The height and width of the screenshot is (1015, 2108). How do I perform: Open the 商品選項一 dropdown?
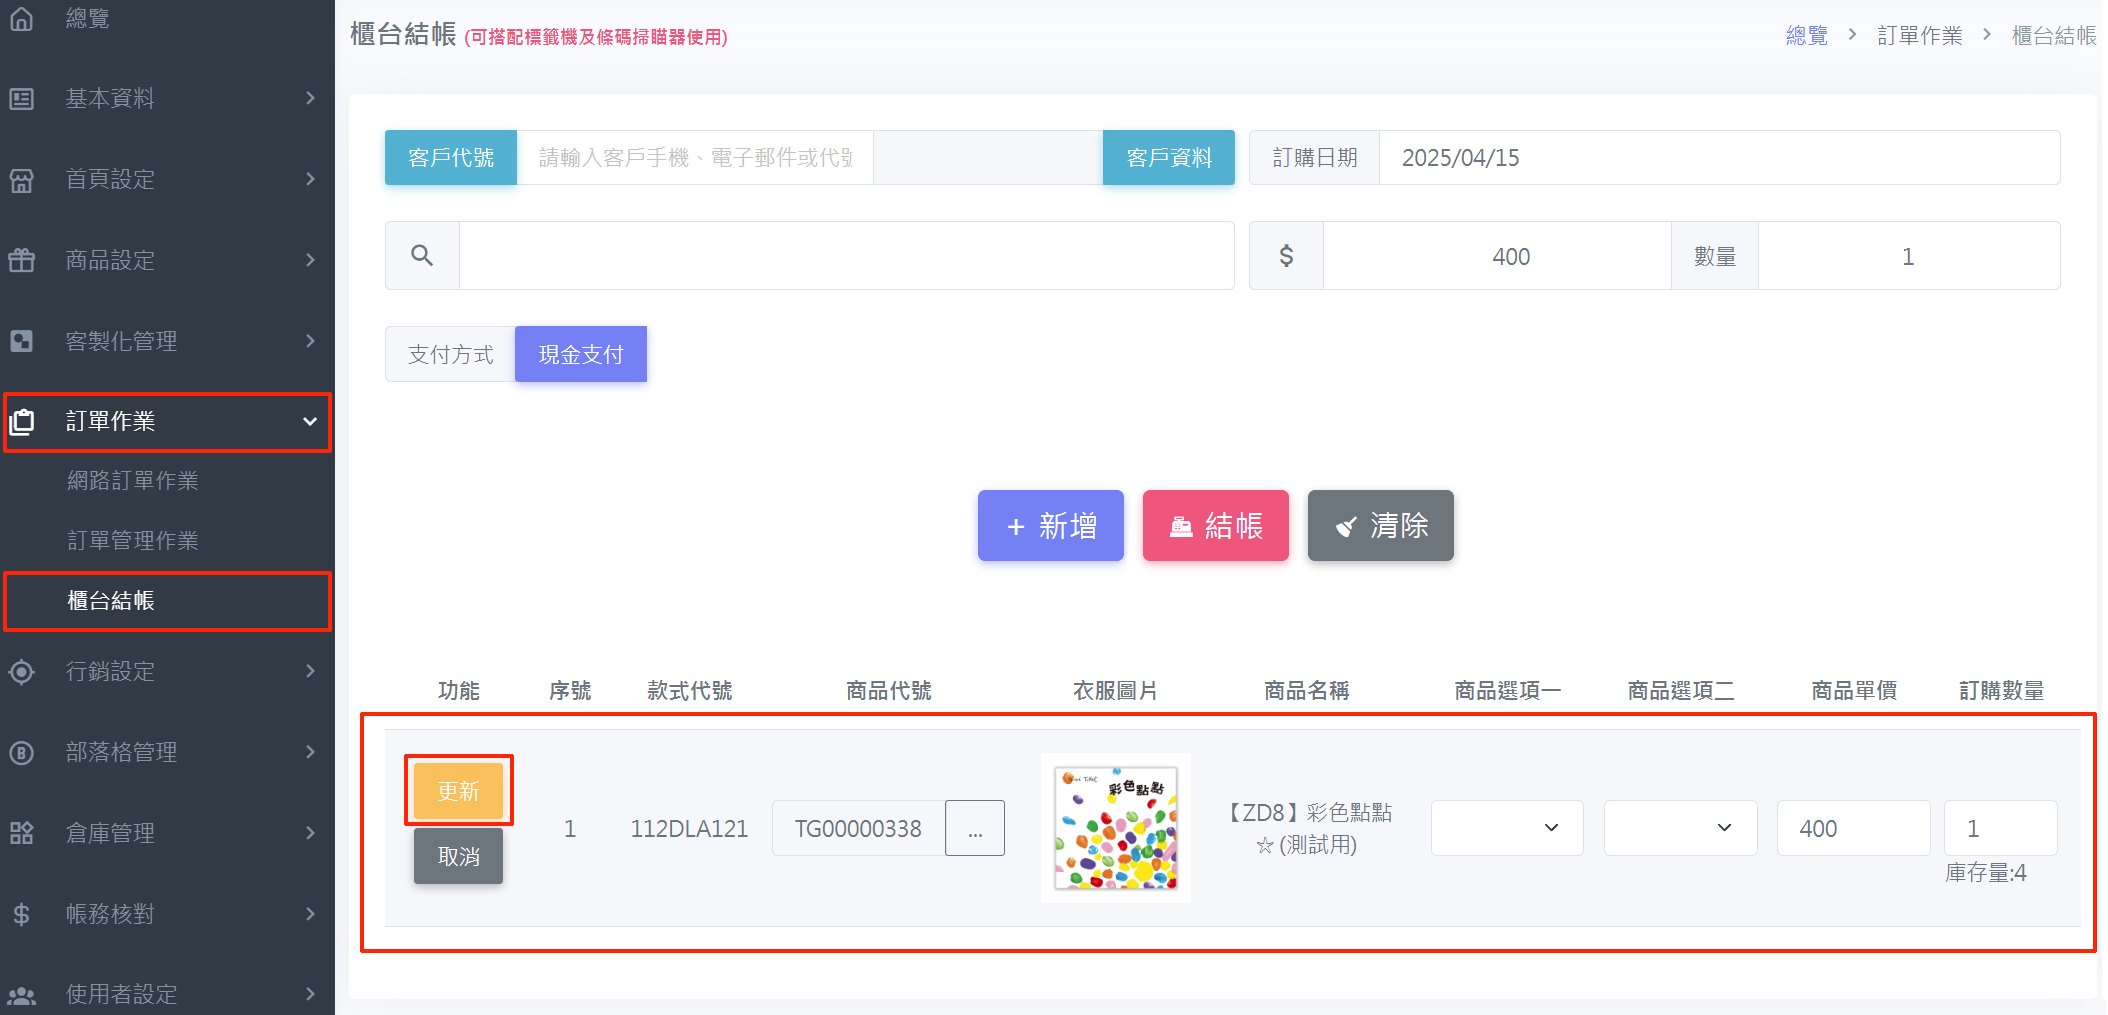point(1506,828)
